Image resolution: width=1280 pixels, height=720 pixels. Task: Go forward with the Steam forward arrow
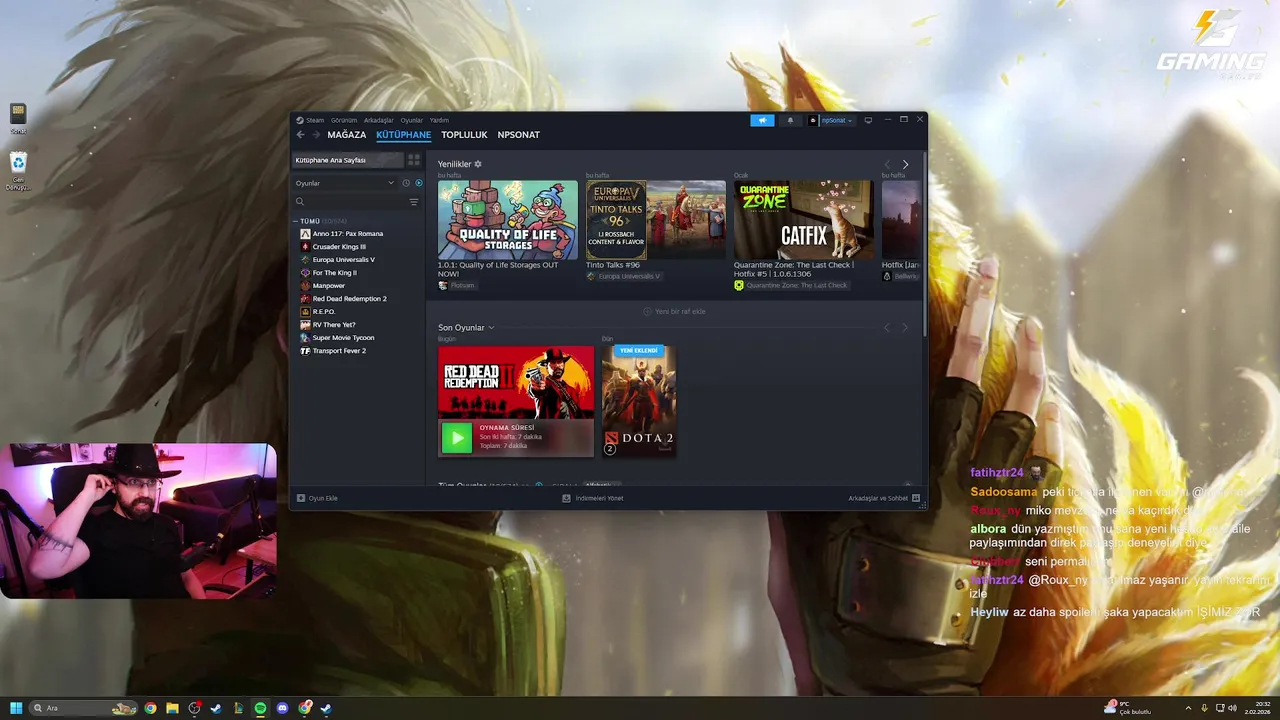point(316,135)
